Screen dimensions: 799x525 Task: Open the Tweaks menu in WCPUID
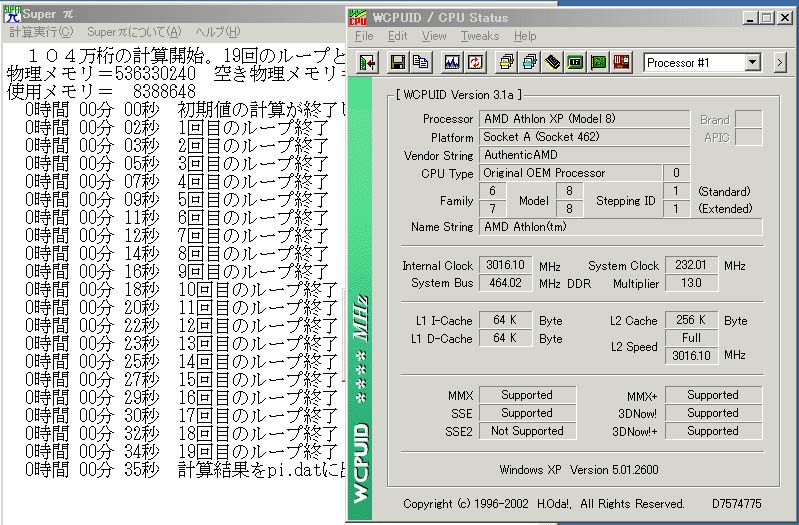pyautogui.click(x=480, y=36)
